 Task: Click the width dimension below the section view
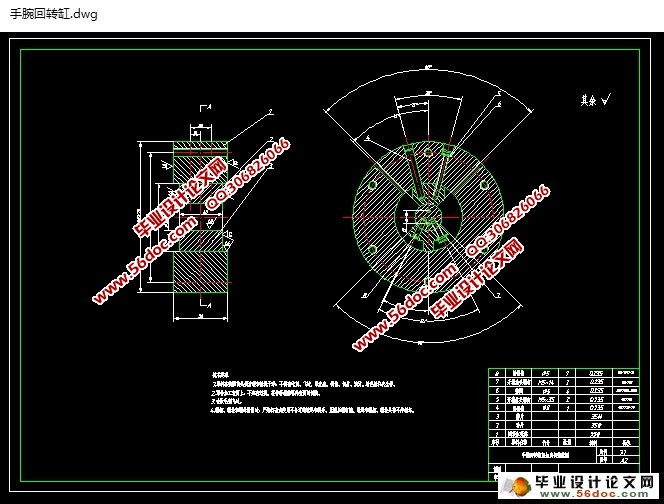tap(201, 318)
